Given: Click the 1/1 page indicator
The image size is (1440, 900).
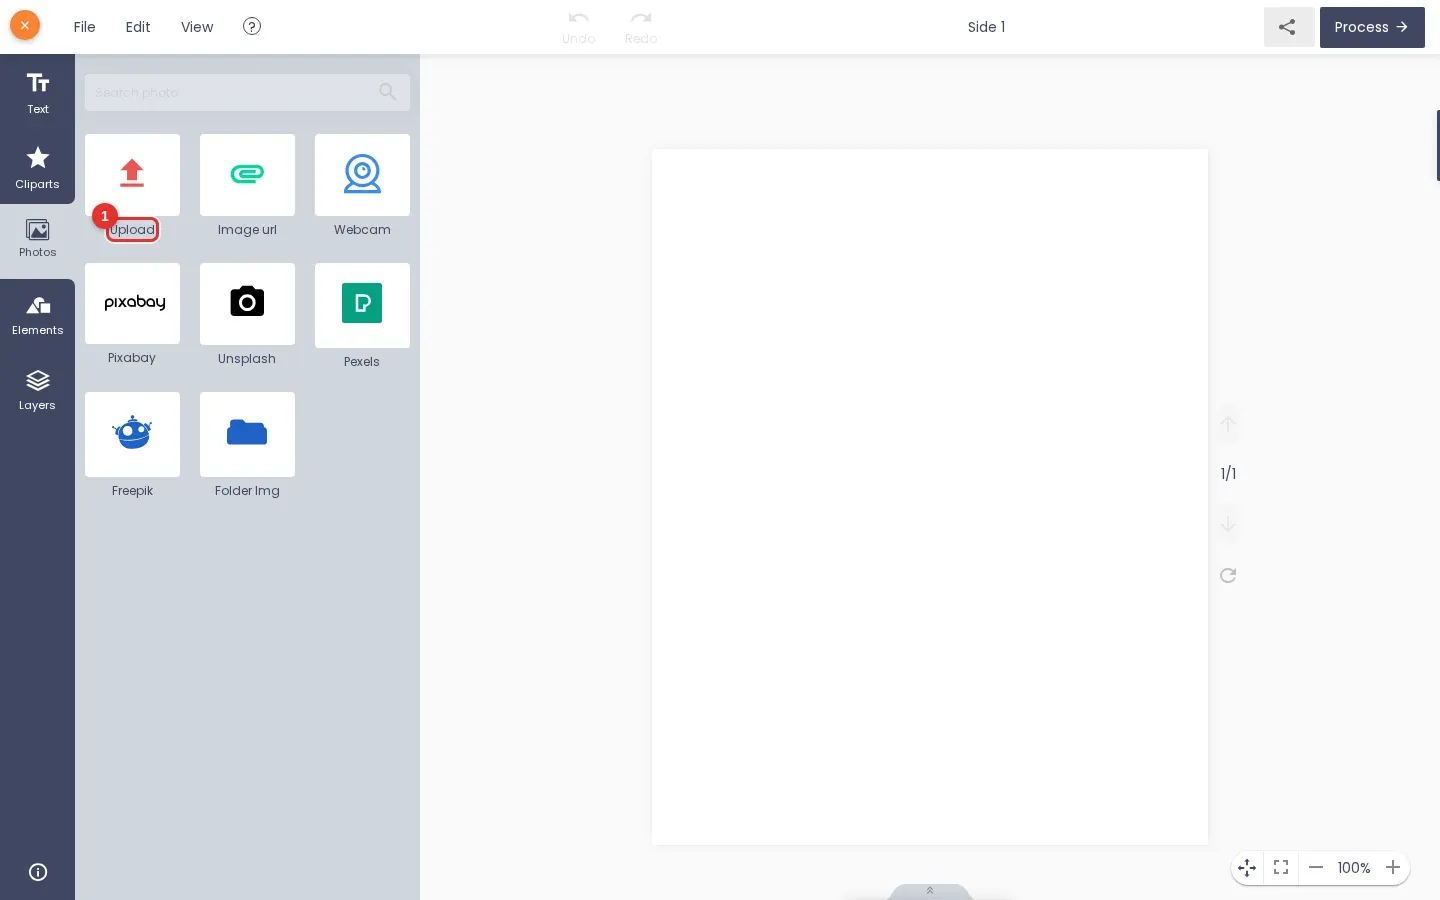Looking at the screenshot, I should point(1228,474).
